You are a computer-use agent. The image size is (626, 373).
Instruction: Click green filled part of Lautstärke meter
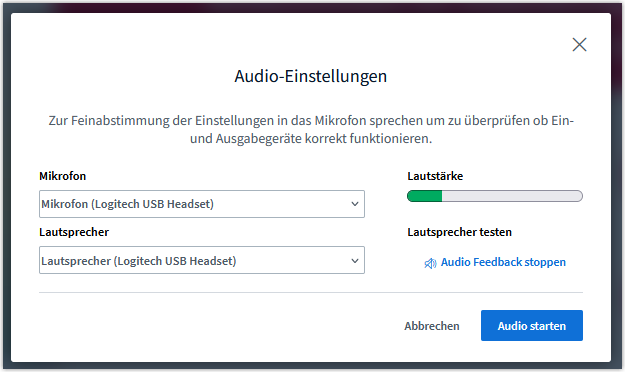[x=424, y=196]
